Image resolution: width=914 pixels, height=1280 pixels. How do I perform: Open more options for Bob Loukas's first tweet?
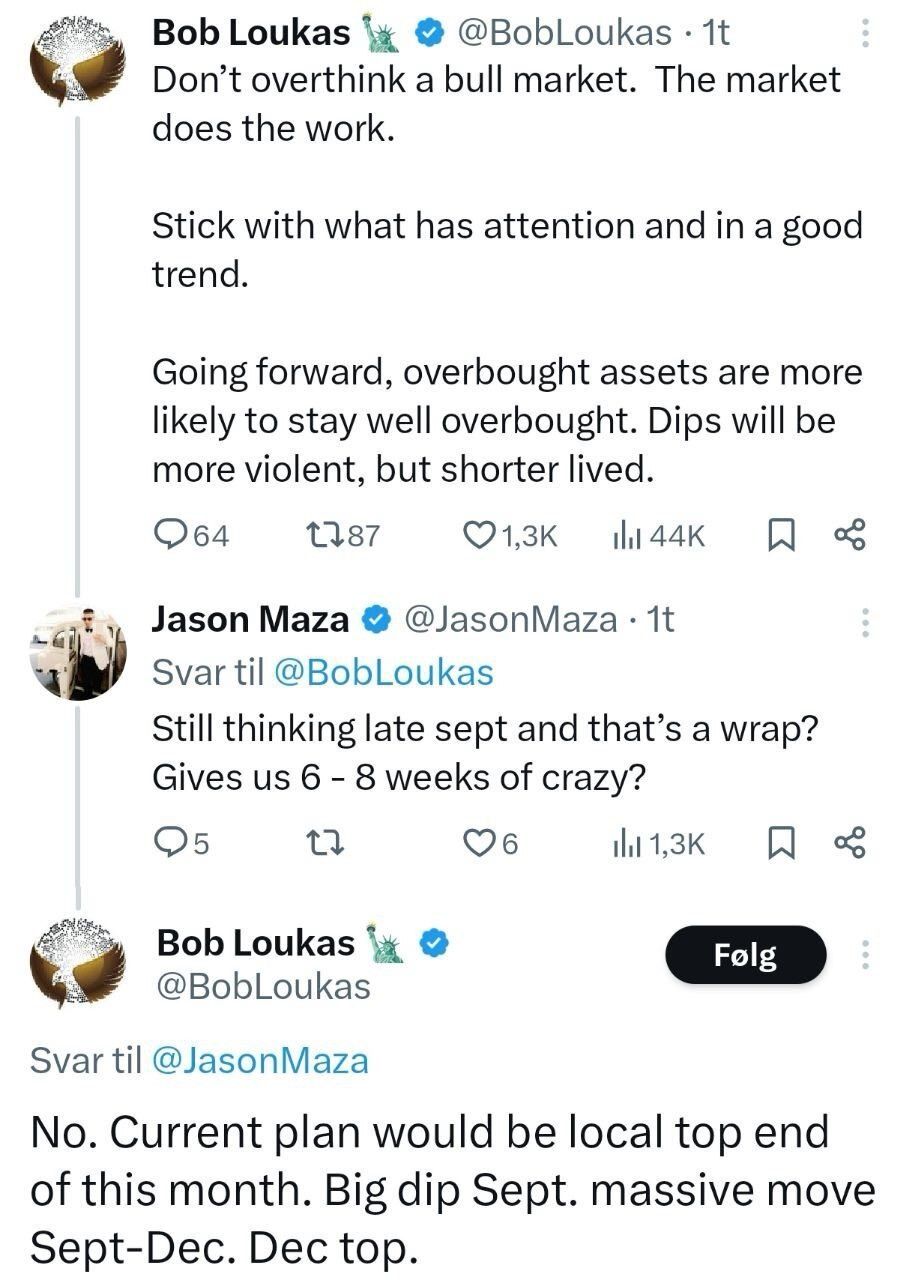[x=865, y=36]
